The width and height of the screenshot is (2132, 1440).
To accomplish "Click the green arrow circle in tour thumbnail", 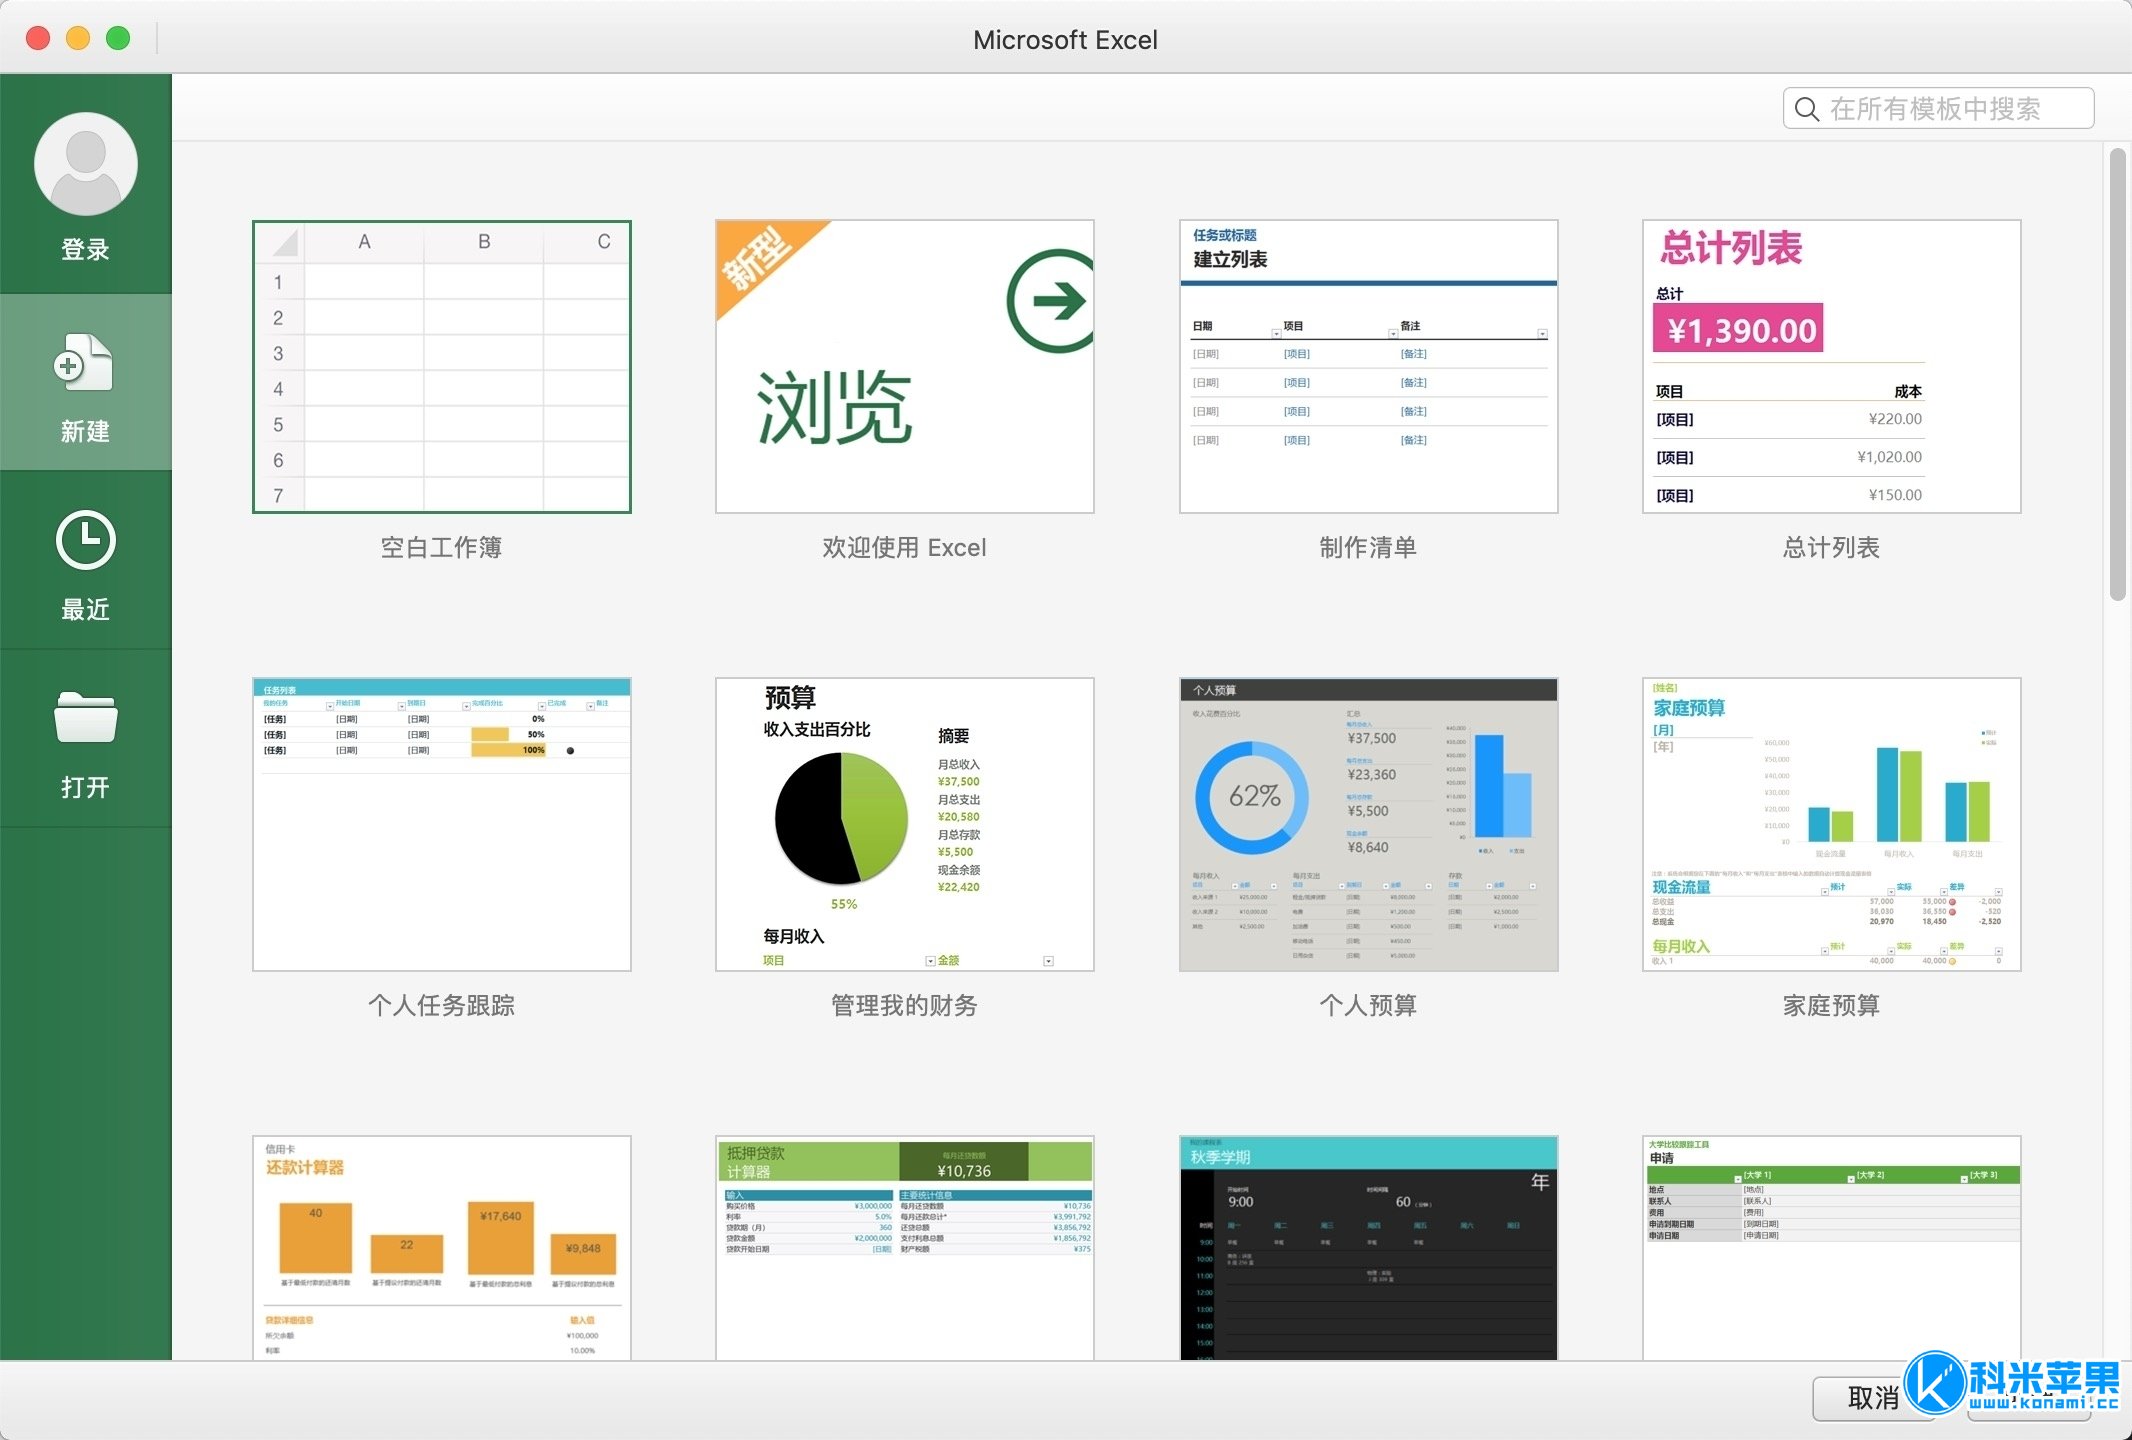I will tap(1053, 300).
